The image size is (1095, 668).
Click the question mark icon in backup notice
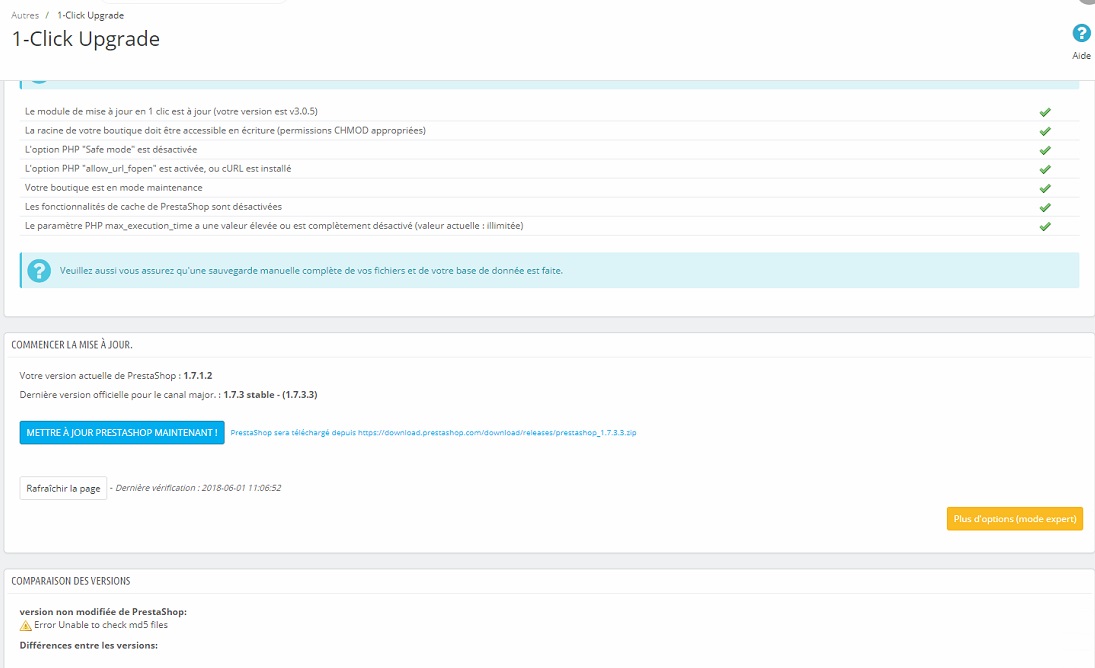click(39, 271)
